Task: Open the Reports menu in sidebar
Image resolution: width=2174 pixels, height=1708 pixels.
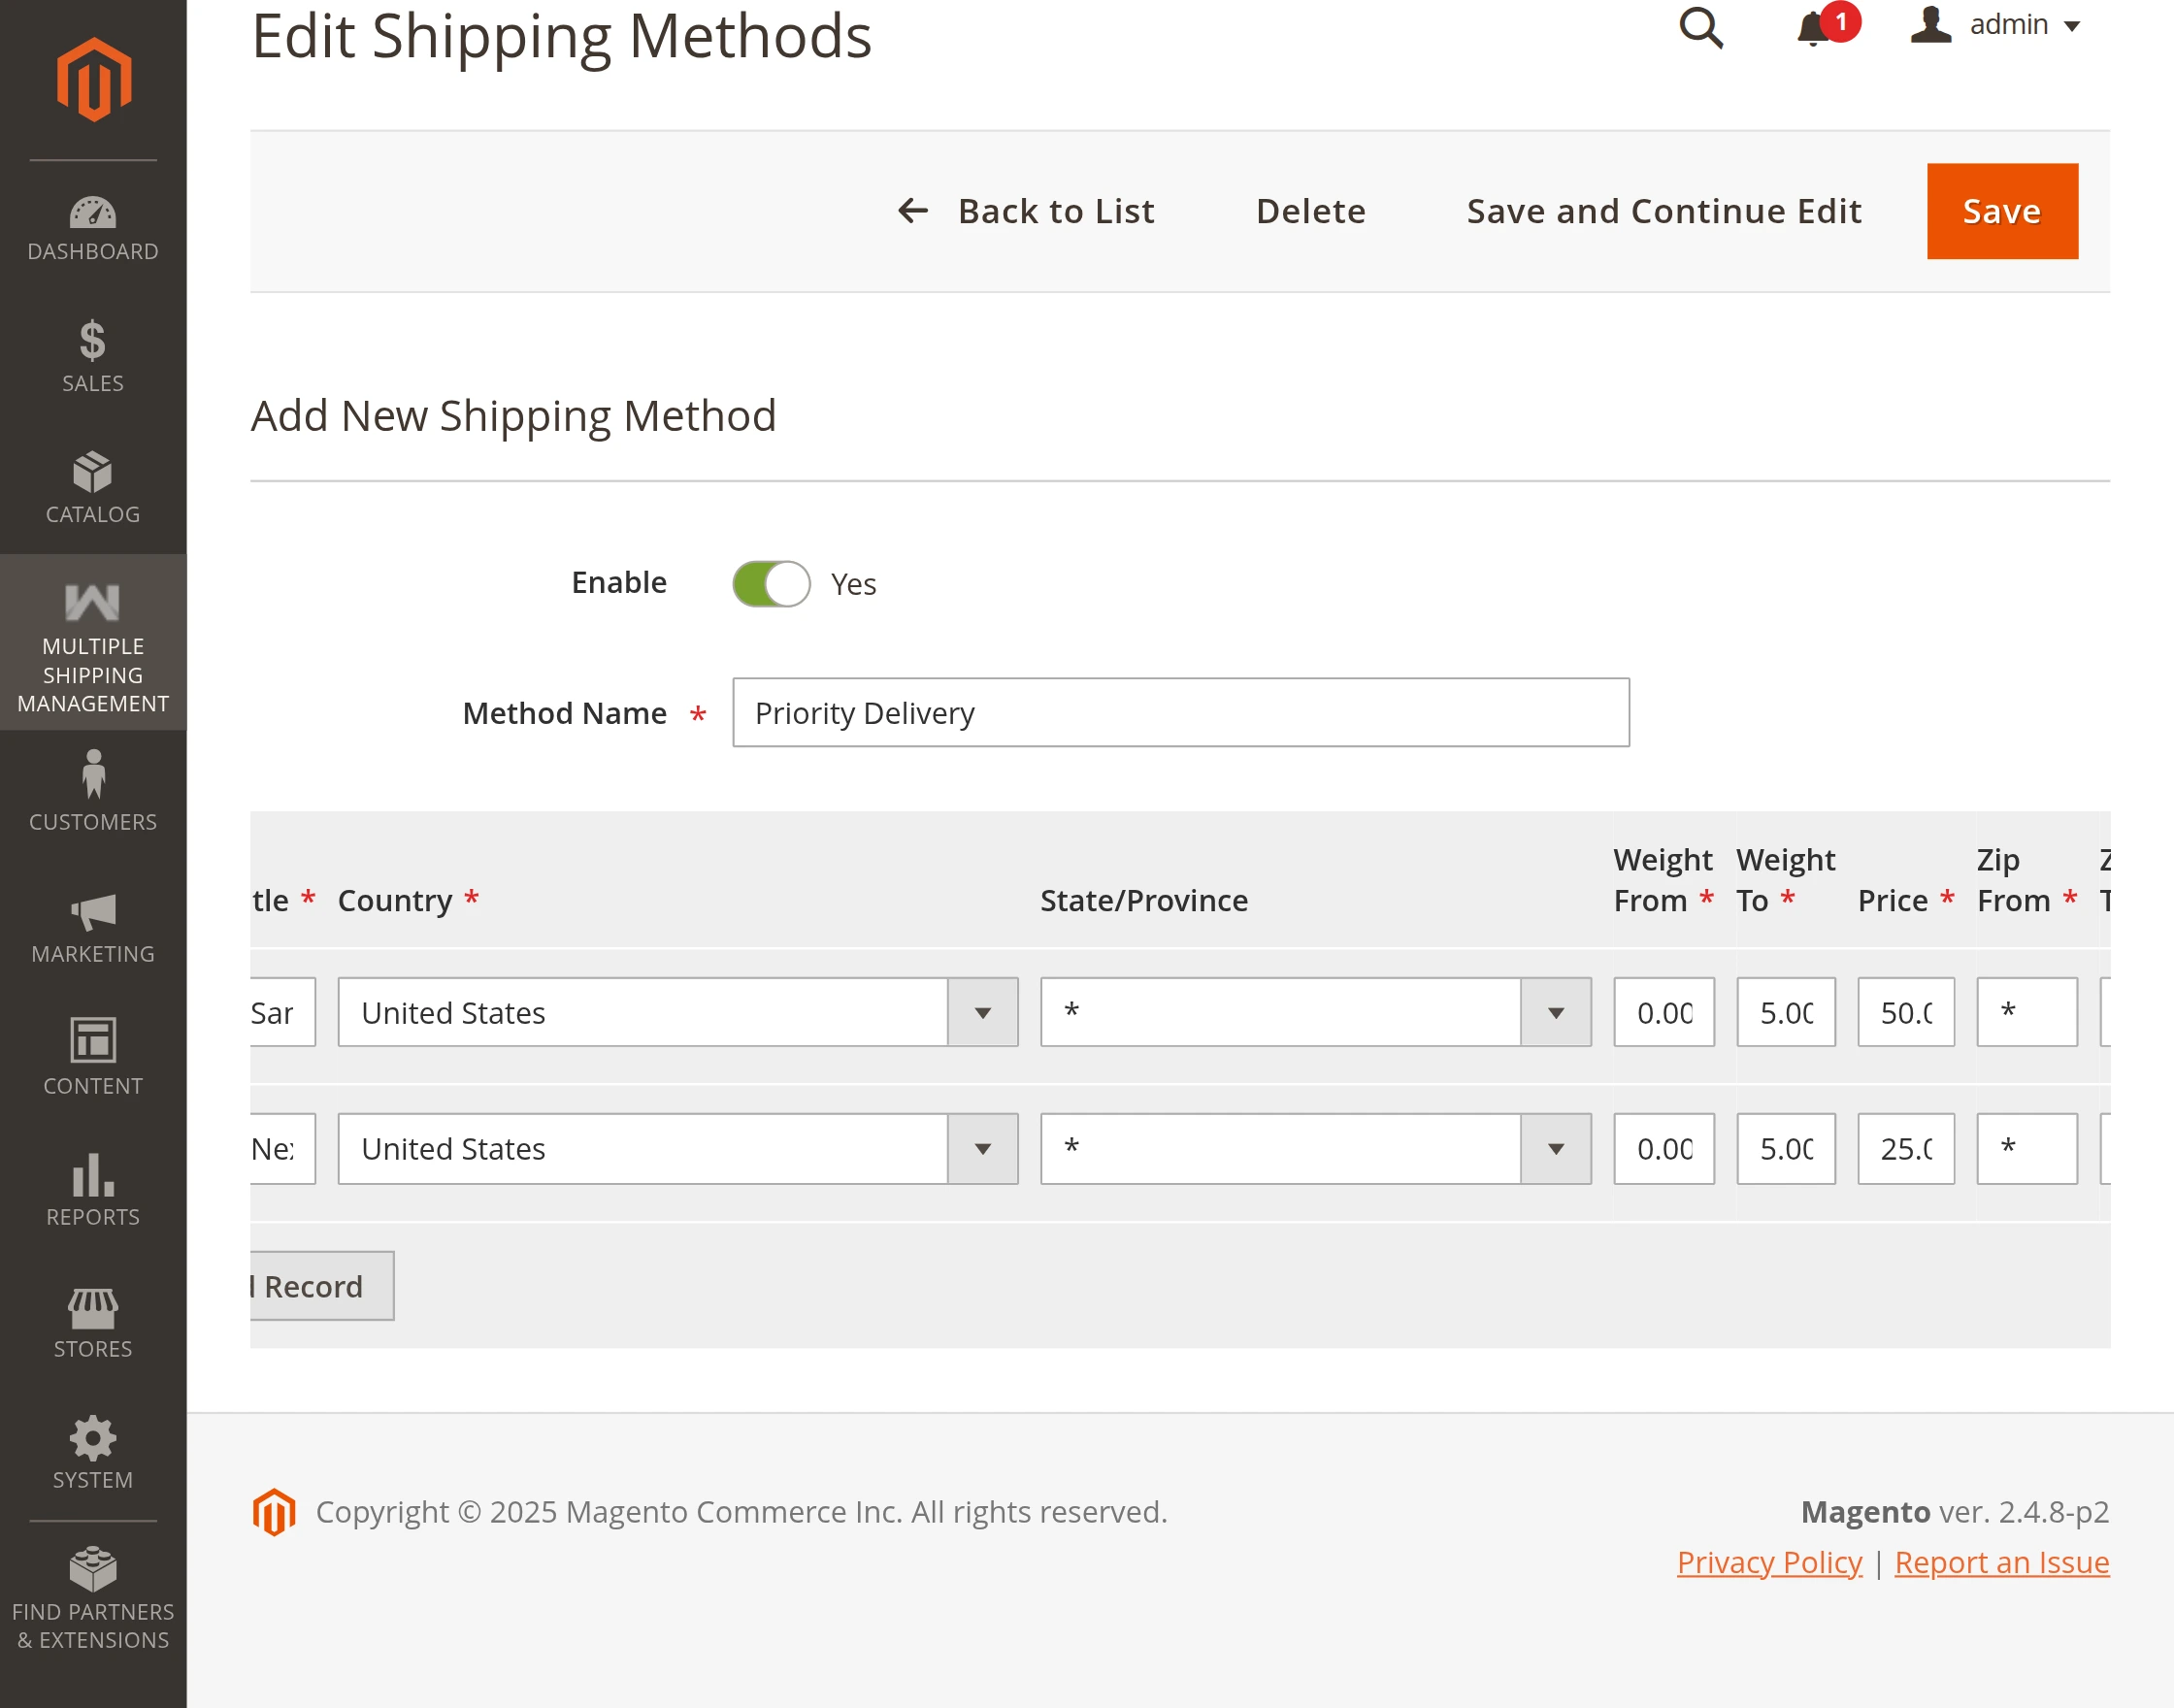Action: pos(93,1189)
